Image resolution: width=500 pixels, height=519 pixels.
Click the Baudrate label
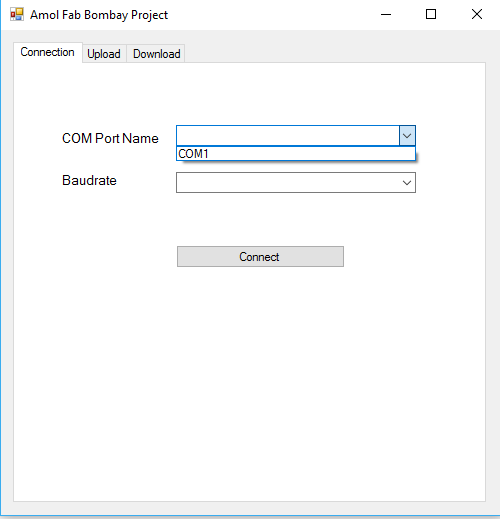point(89,180)
